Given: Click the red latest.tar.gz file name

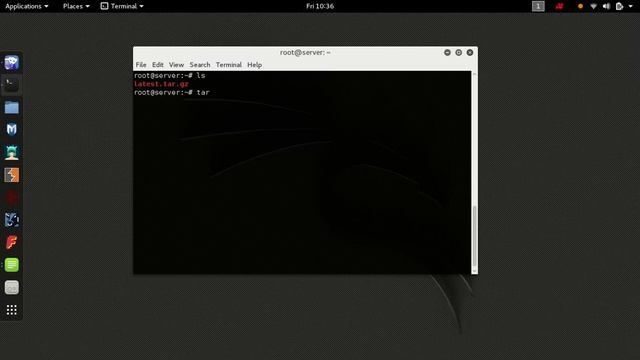Looking at the screenshot, I should point(161,84).
